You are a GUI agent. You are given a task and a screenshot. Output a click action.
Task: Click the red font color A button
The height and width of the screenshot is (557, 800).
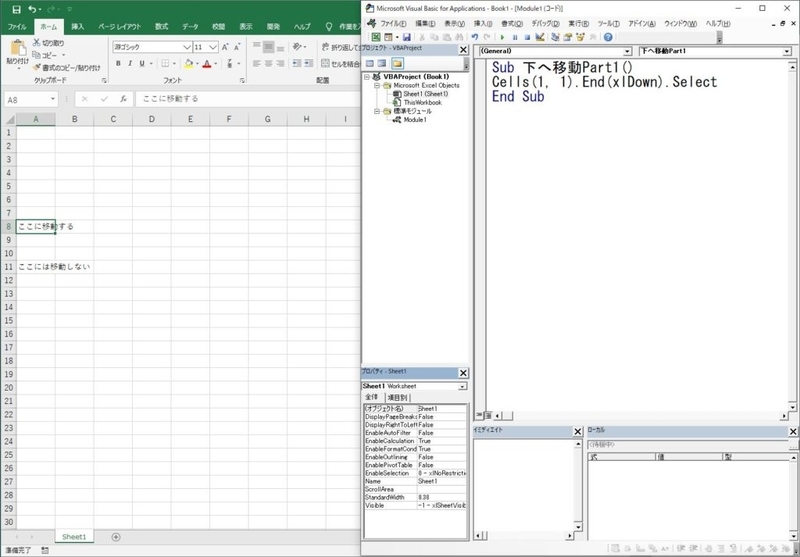coord(207,63)
